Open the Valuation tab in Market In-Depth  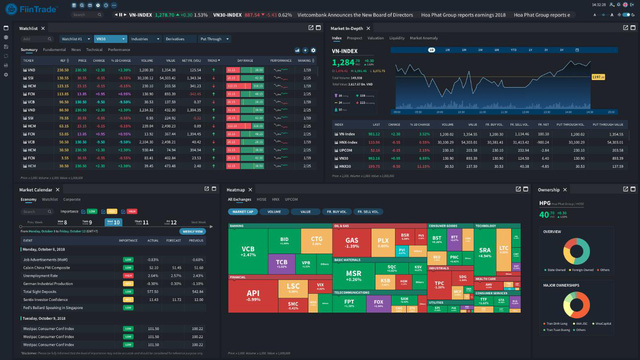coord(376,38)
